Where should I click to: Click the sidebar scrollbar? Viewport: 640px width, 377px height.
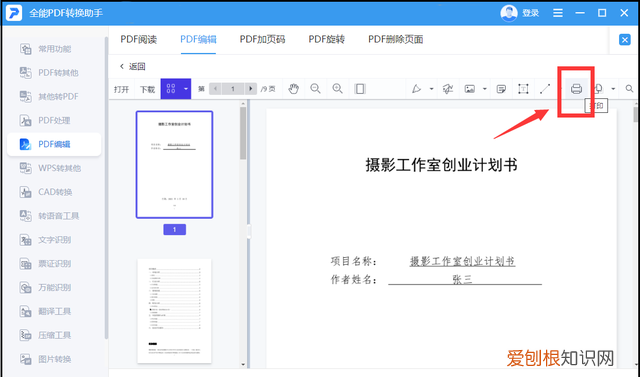[106, 188]
